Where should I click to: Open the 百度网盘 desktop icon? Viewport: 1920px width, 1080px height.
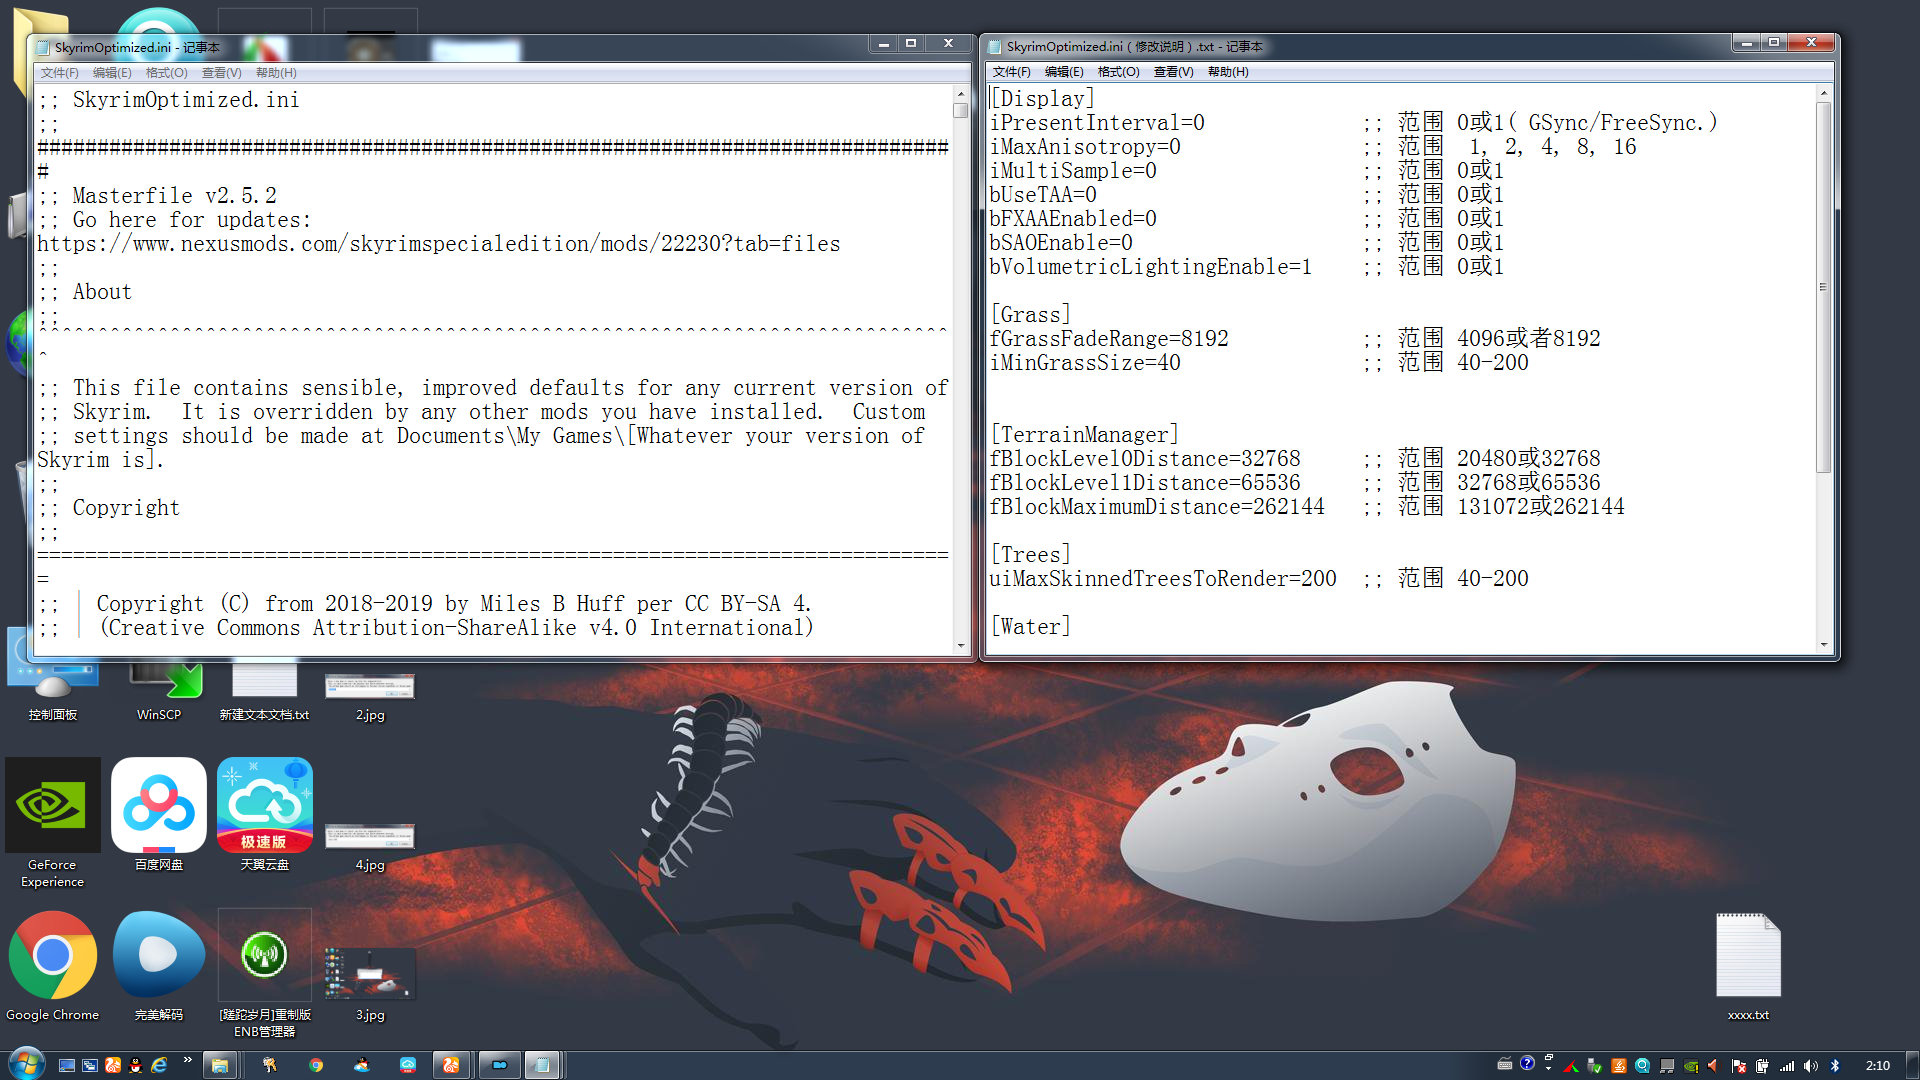click(x=159, y=806)
